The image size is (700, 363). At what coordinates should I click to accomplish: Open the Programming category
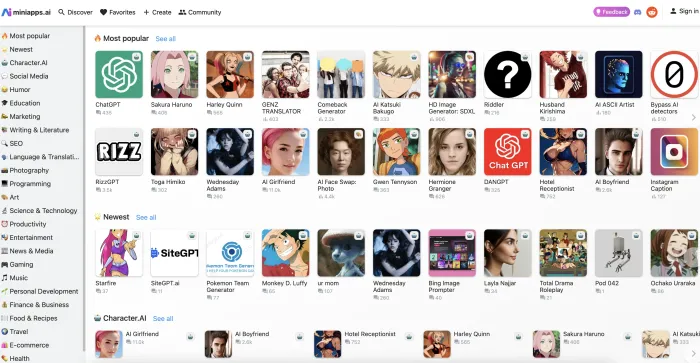coord(26,184)
